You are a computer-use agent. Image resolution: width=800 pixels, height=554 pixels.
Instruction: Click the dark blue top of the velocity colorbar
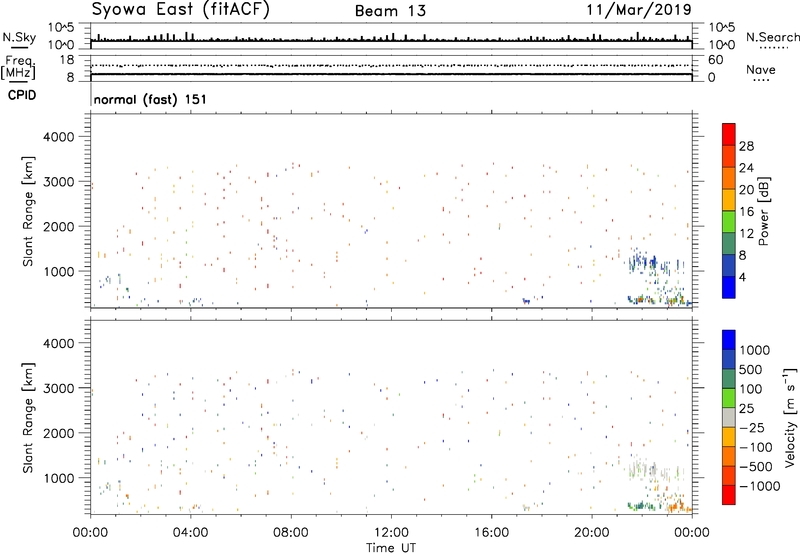coord(729,340)
